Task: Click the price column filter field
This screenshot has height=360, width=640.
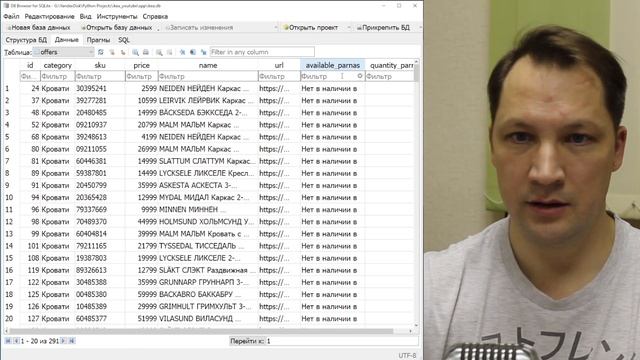Action: 141,76
